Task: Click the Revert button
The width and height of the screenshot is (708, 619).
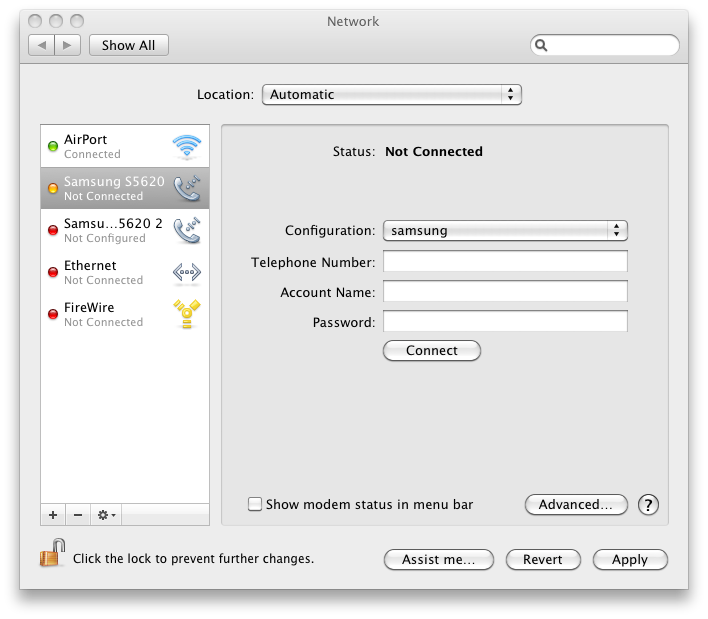Action: 543,559
